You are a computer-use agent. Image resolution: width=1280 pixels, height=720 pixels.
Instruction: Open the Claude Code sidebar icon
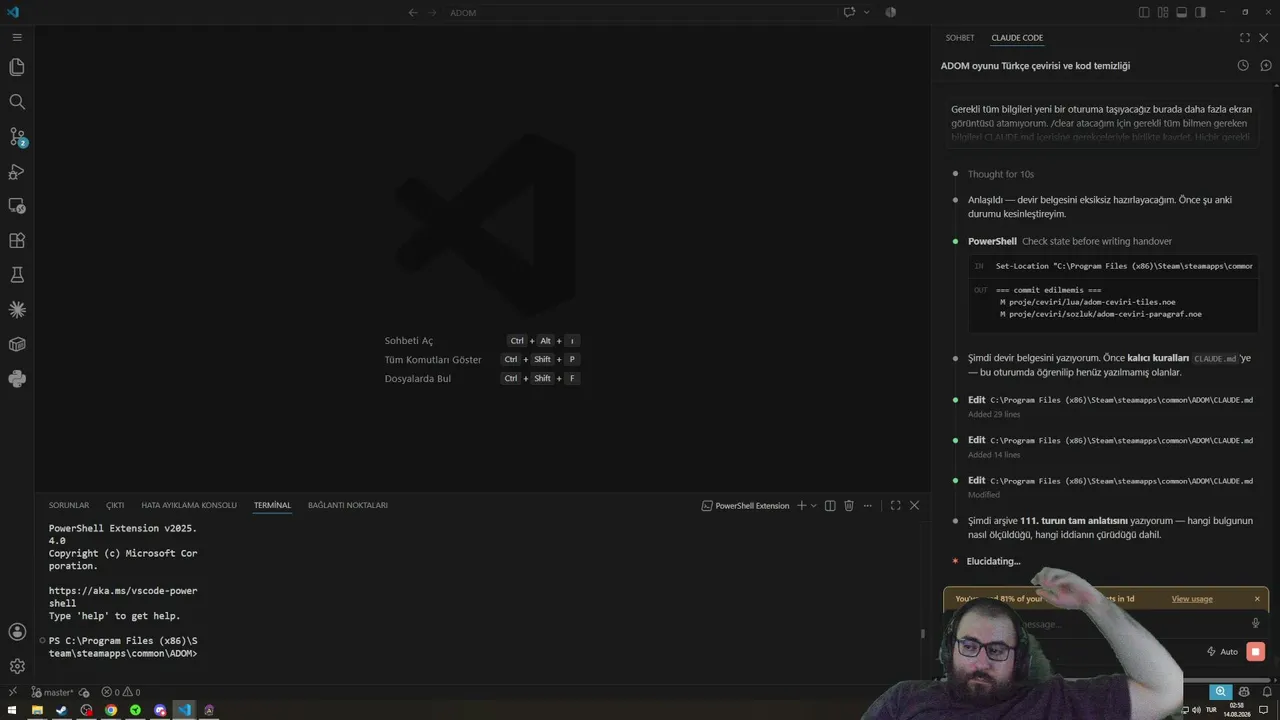[x=17, y=310]
